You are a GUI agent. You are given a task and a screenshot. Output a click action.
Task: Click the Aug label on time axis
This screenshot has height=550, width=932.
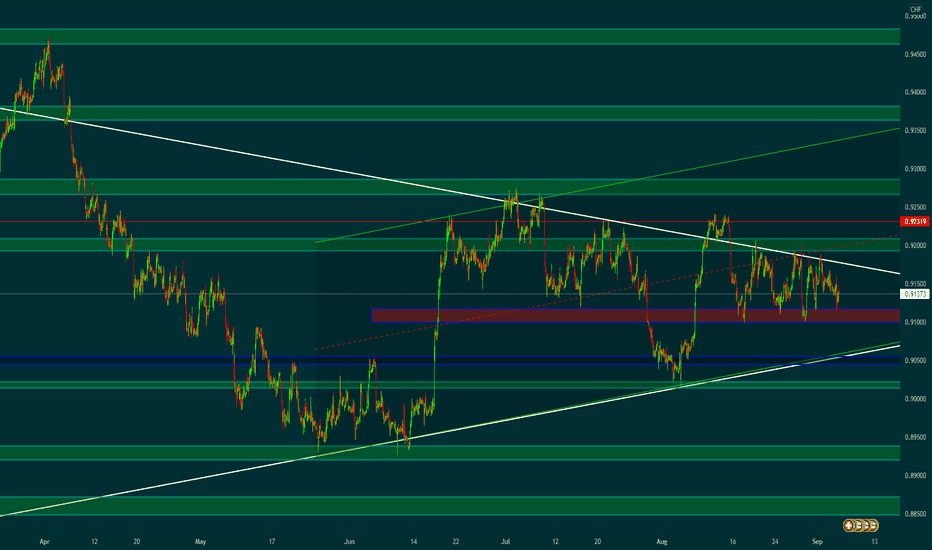click(x=662, y=542)
